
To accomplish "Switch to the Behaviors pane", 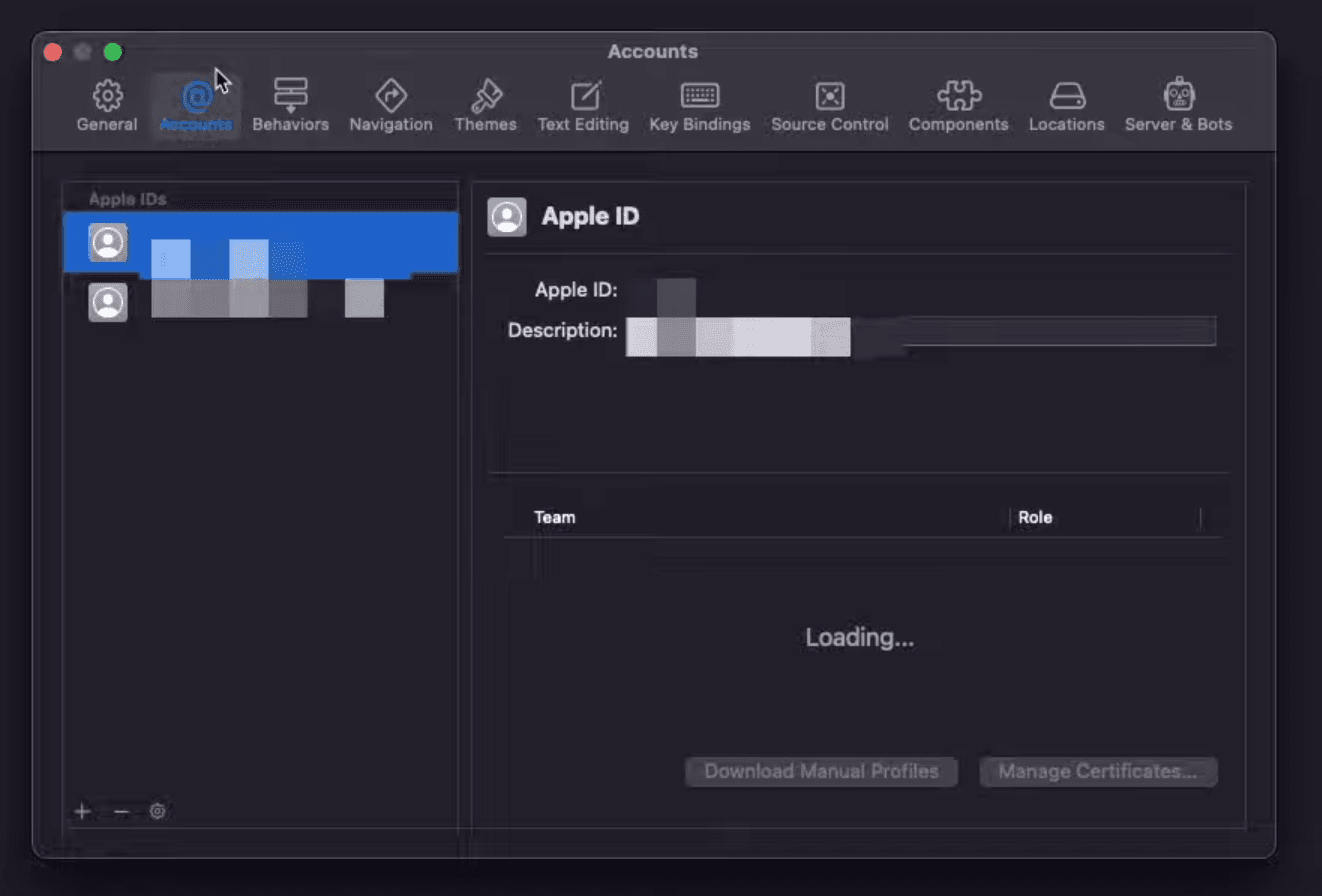I will 290,104.
